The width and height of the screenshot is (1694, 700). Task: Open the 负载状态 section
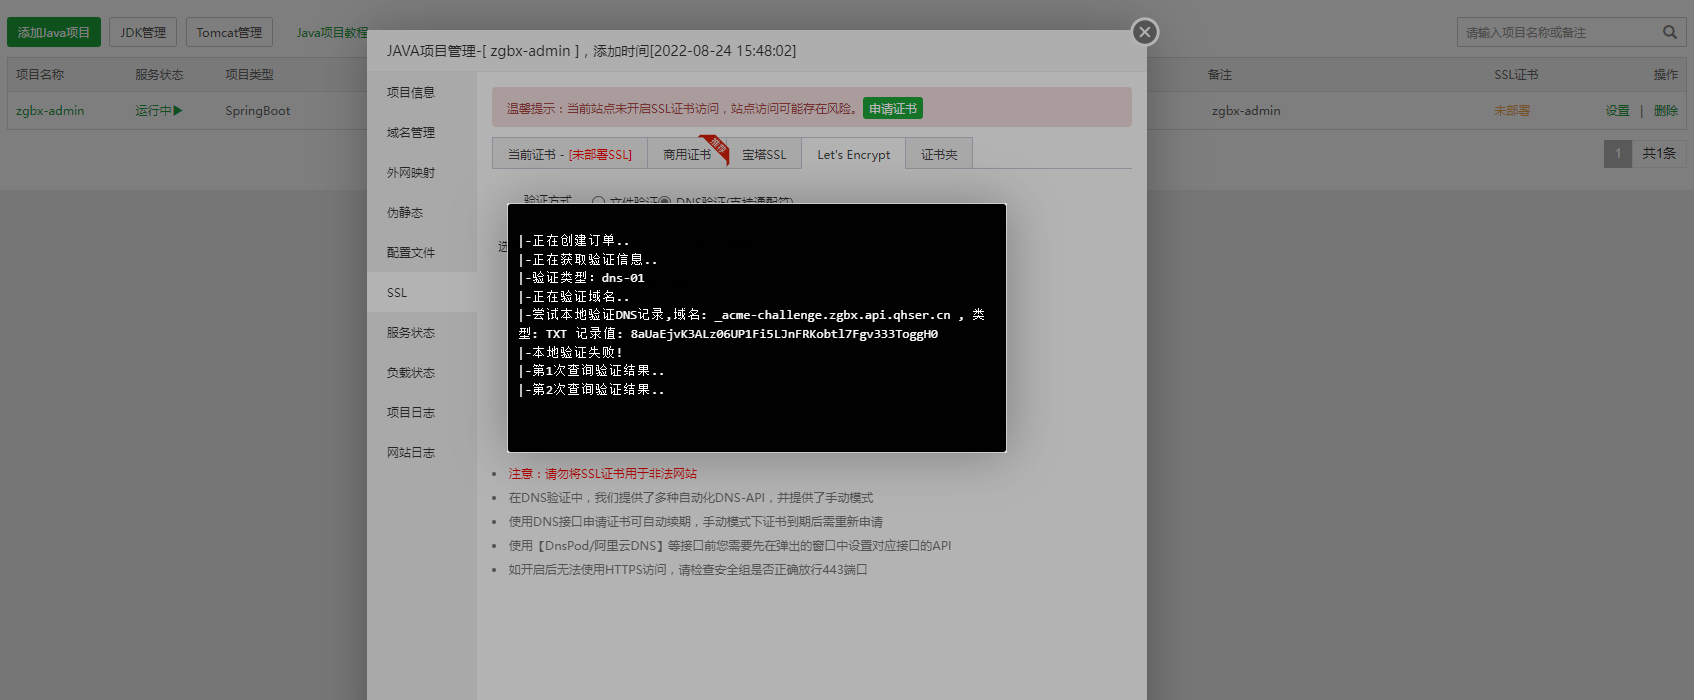pyautogui.click(x=411, y=372)
